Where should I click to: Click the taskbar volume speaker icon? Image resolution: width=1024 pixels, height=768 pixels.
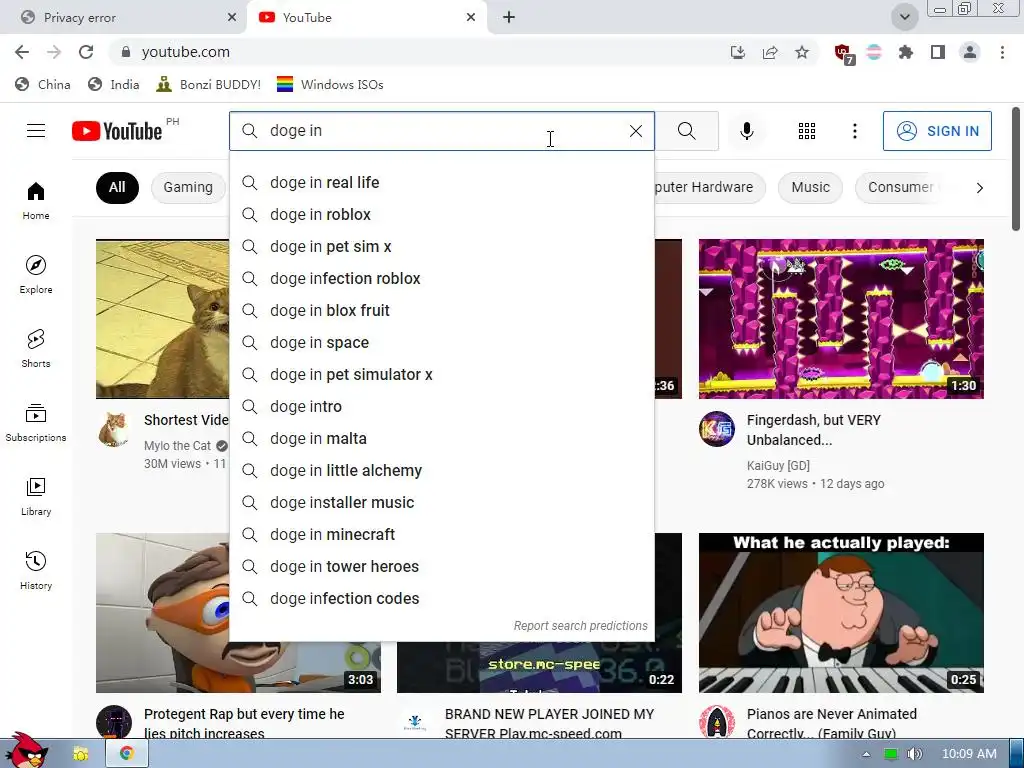915,754
